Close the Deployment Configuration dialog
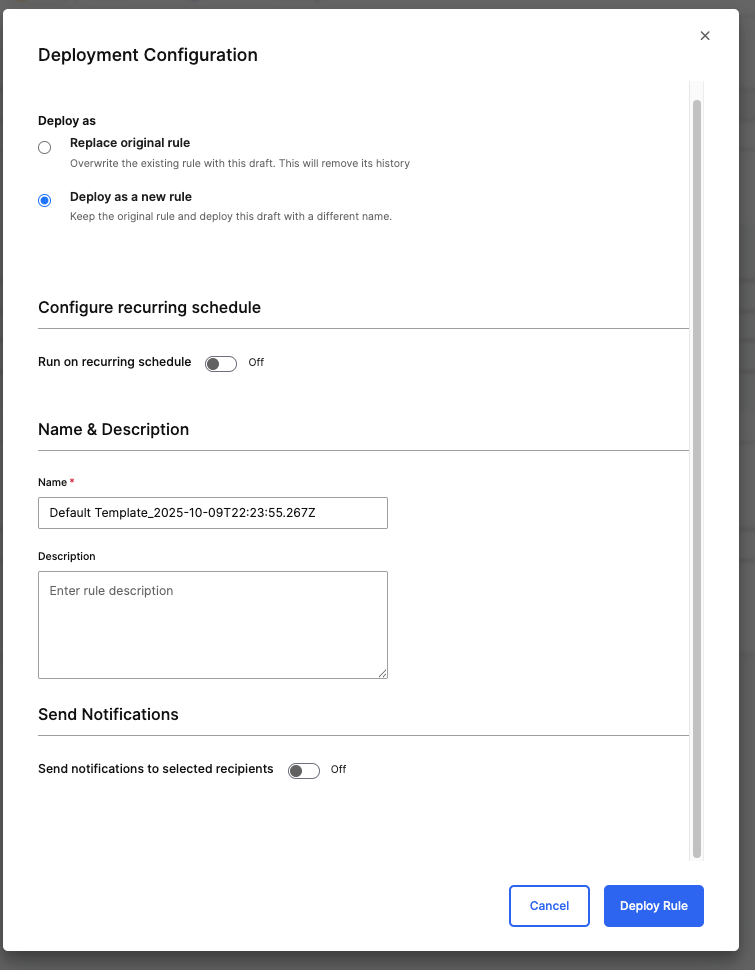 point(705,35)
